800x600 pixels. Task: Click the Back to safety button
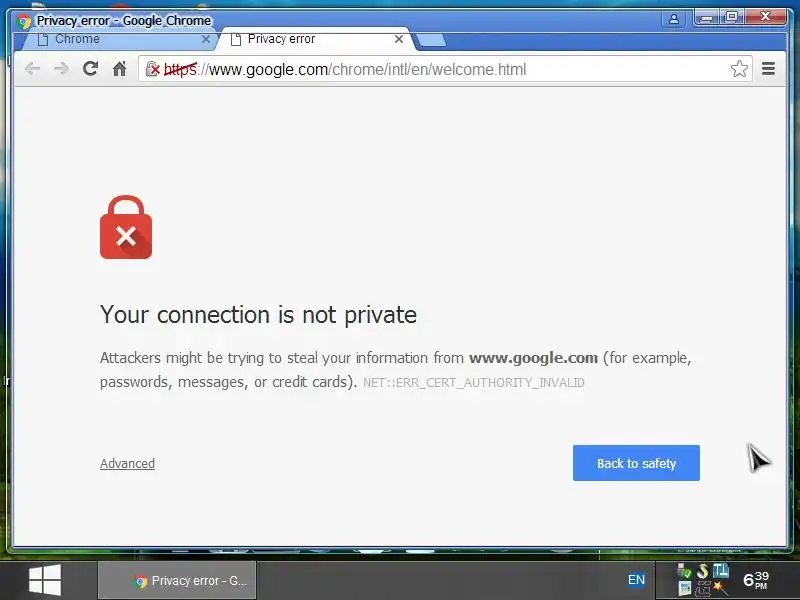(x=636, y=463)
